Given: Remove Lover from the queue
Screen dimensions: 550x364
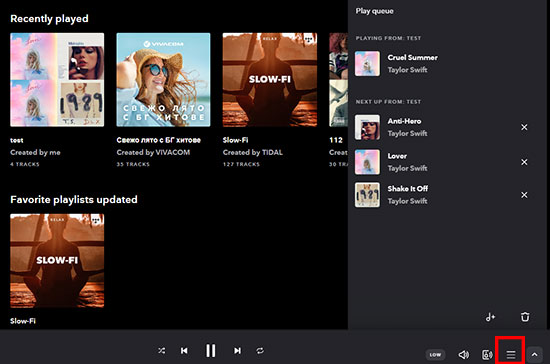Looking at the screenshot, I should pos(524,162).
